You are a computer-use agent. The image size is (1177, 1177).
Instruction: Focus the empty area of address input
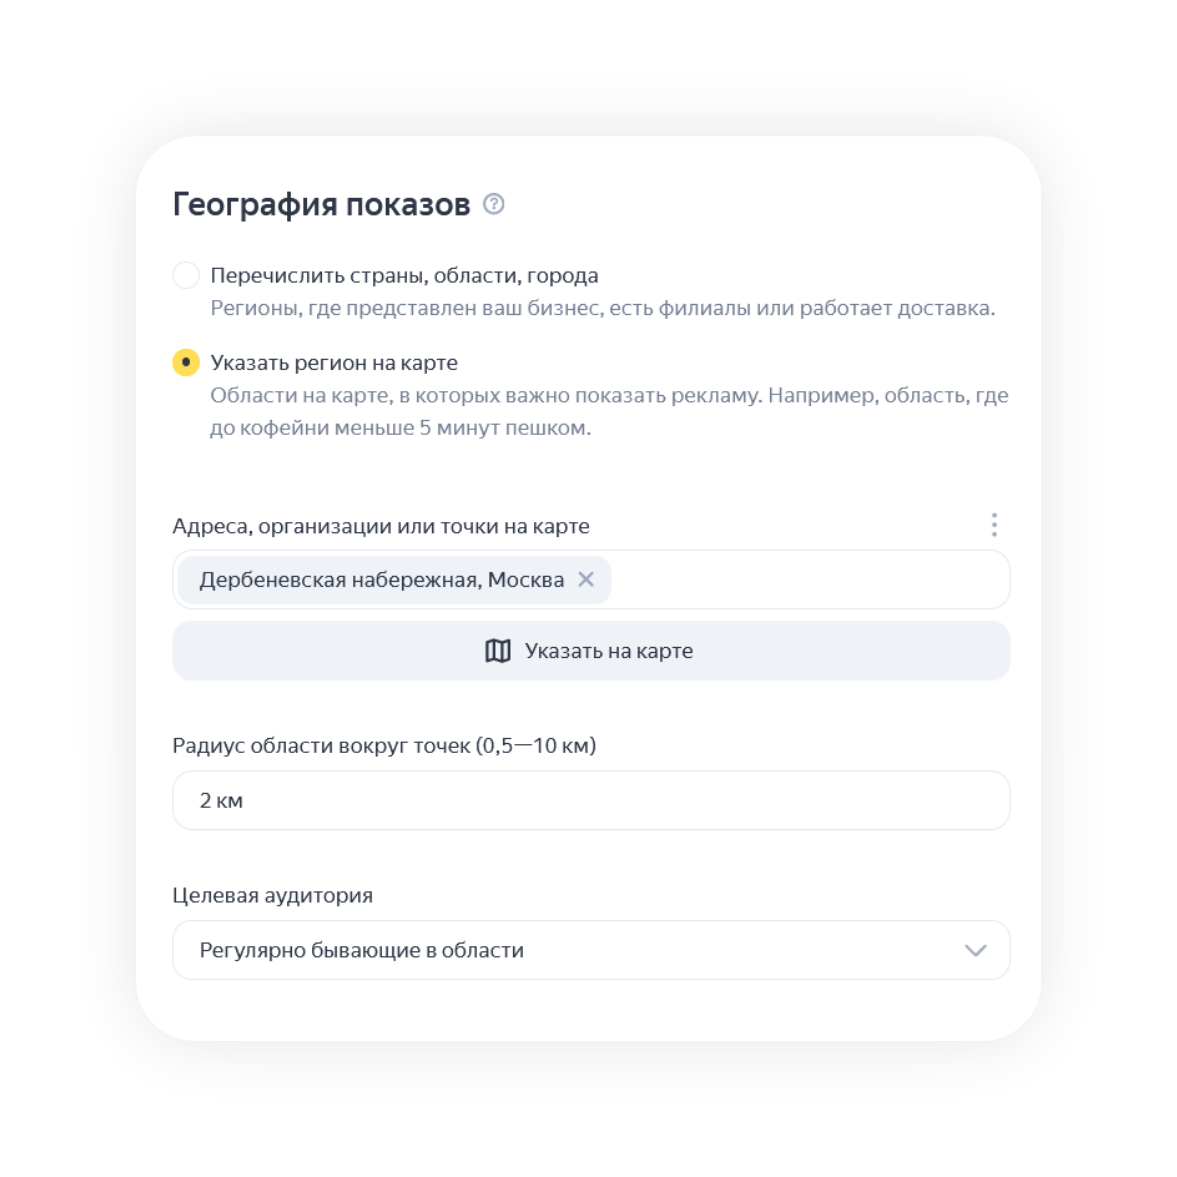tap(809, 579)
